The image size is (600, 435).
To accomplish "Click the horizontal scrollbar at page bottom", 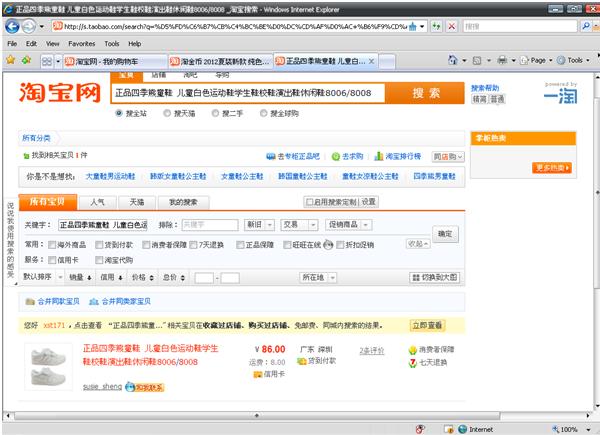I will click(257, 415).
